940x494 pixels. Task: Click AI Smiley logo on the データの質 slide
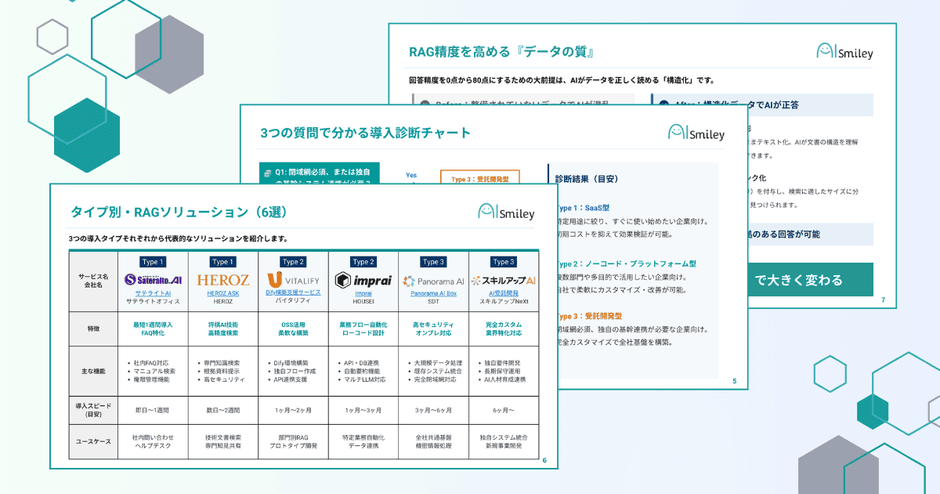click(845, 52)
